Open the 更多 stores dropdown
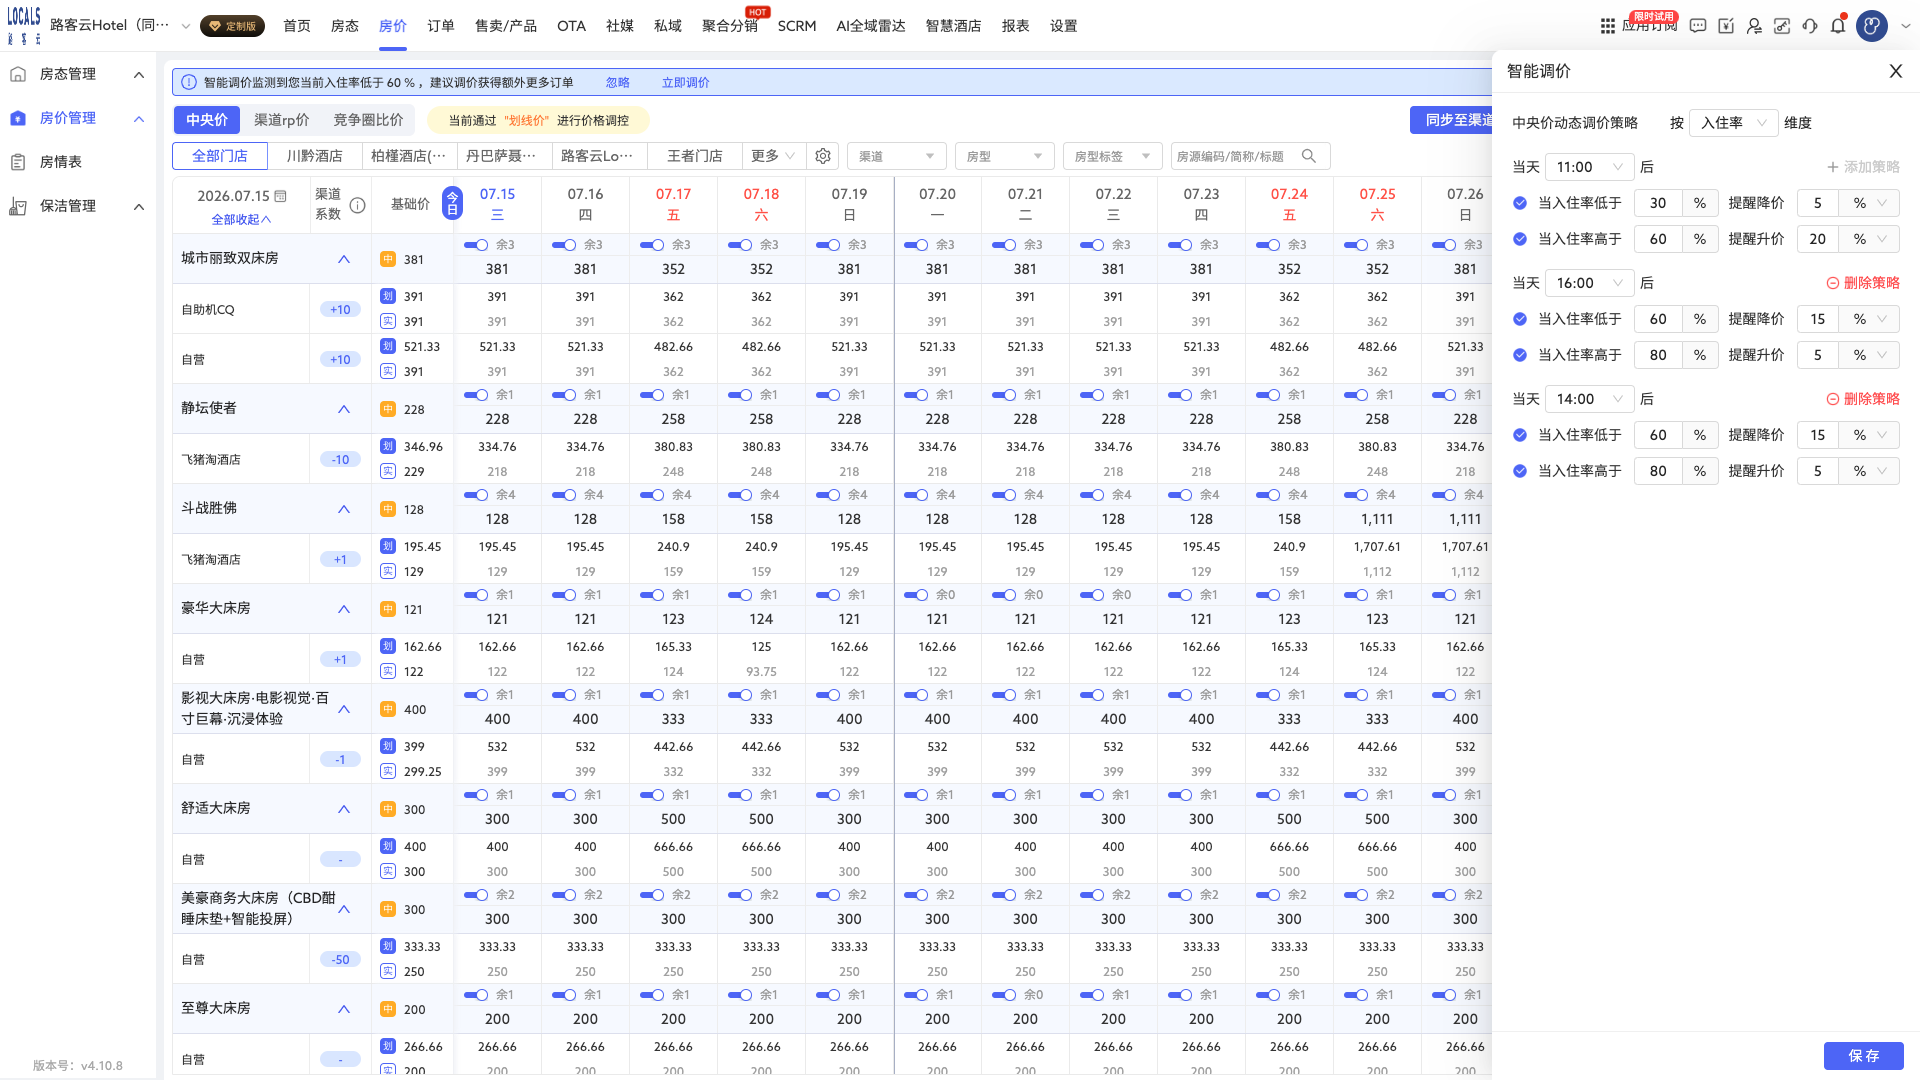The image size is (1920, 1080). tap(773, 156)
